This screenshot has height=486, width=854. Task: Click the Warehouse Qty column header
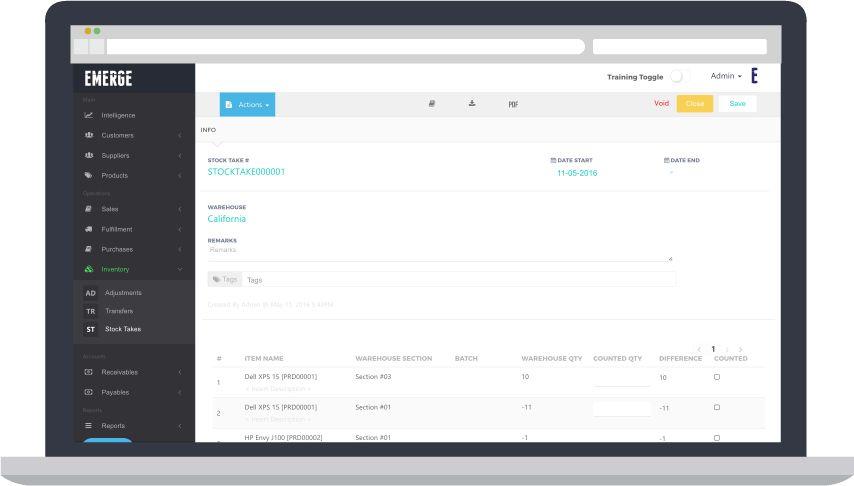552,359
